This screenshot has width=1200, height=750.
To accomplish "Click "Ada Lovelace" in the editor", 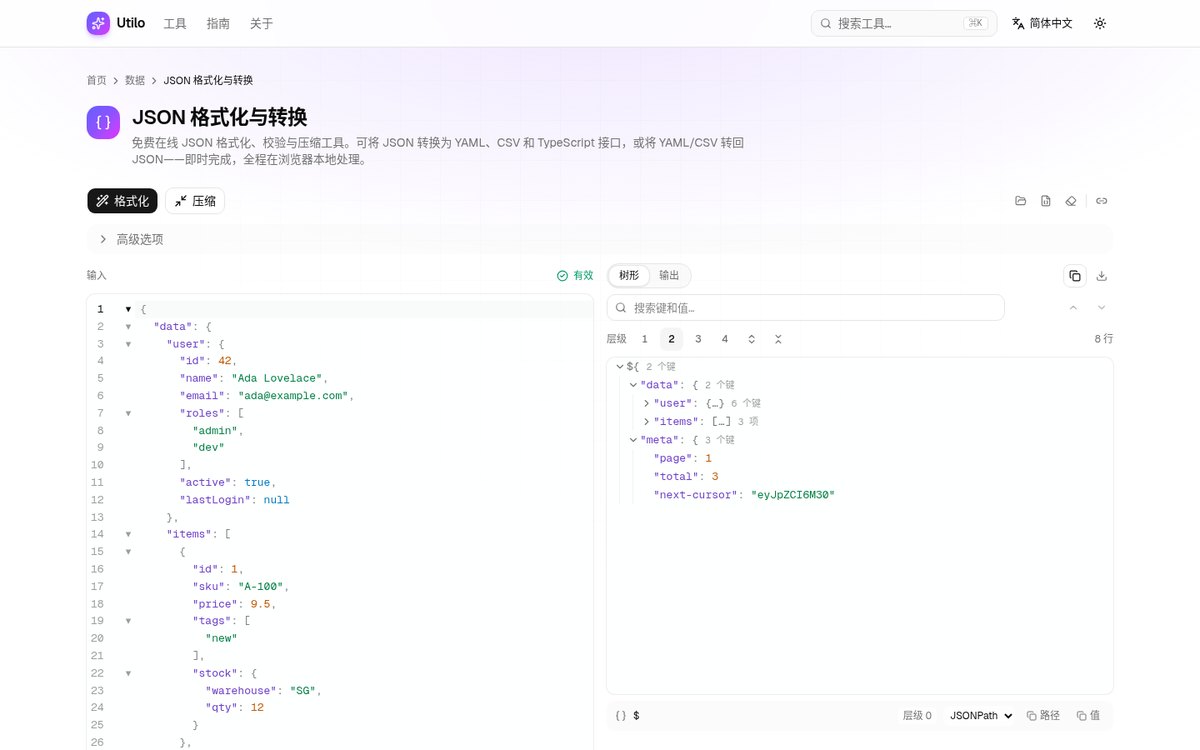I will pyautogui.click(x=276, y=378).
